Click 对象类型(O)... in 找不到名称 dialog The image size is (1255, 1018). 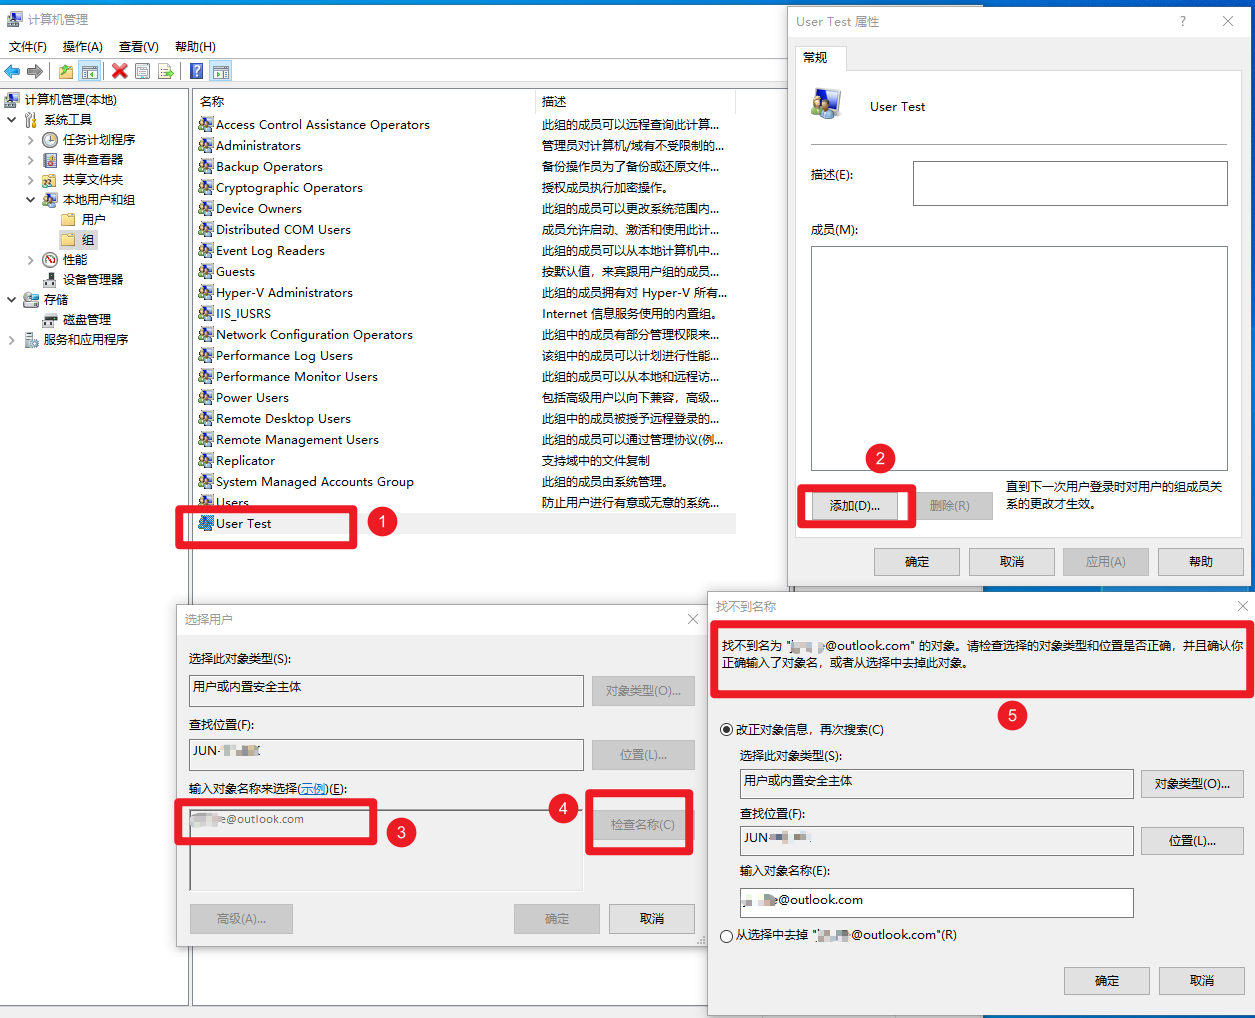point(1192,784)
